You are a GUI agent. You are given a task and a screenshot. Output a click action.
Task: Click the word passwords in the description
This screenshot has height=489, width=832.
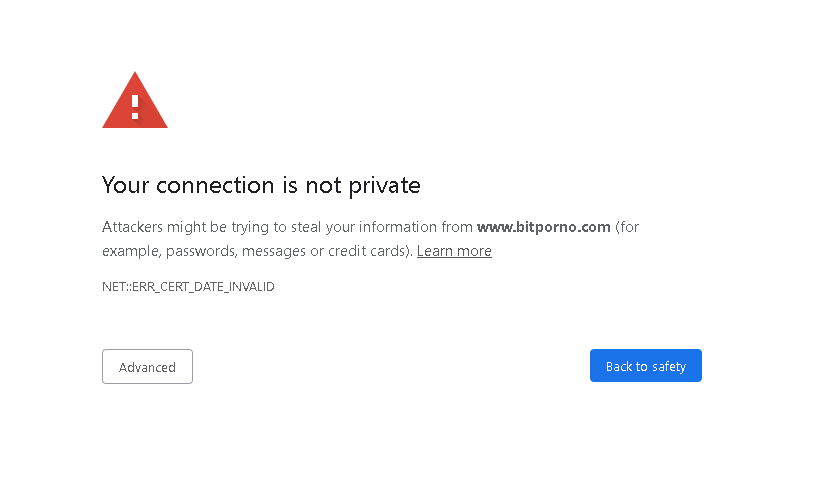(x=201, y=251)
